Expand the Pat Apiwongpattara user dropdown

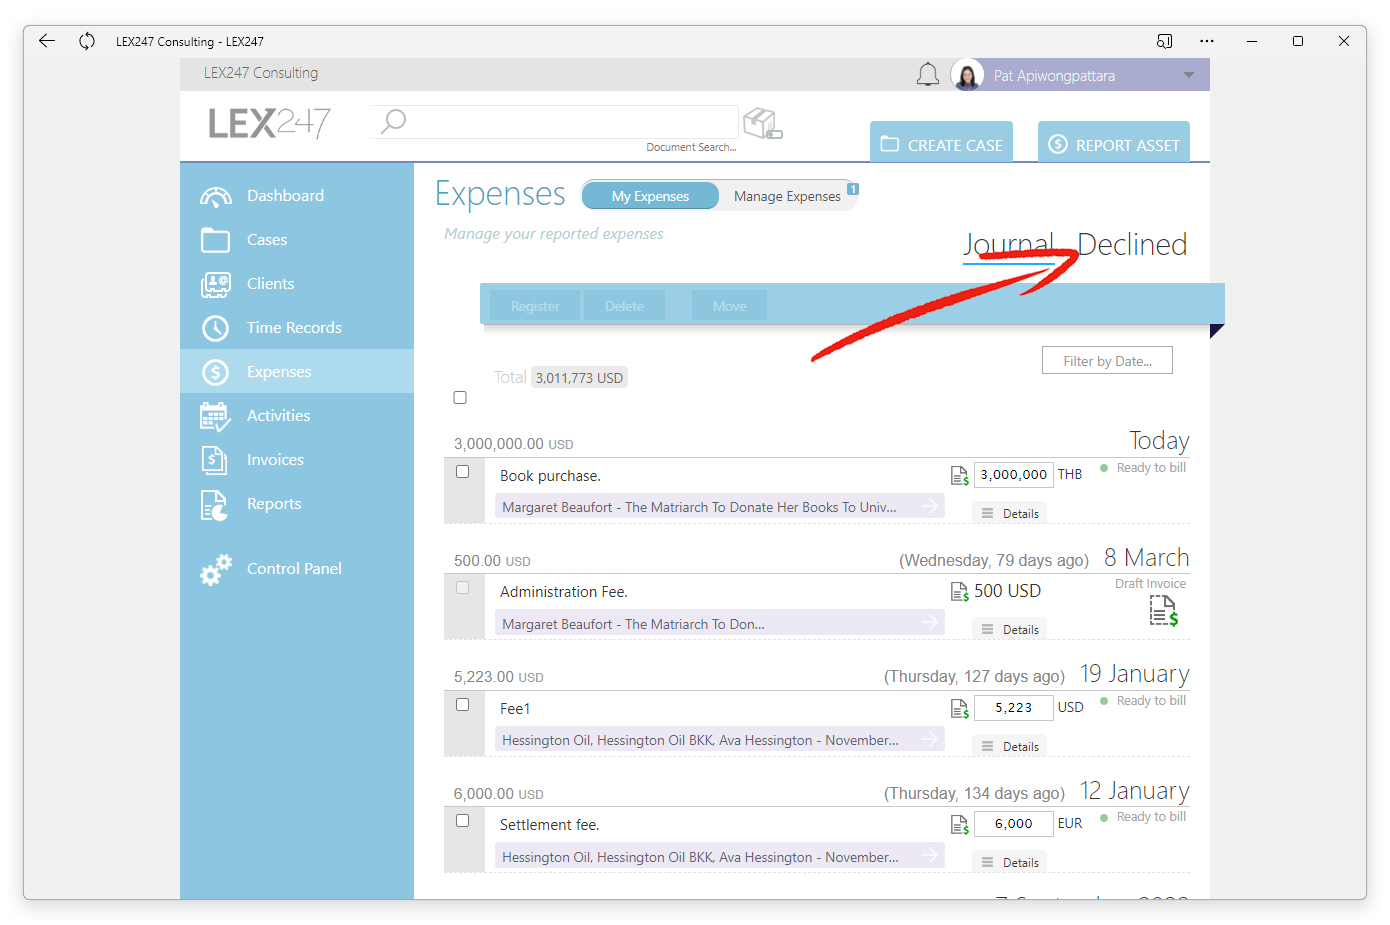pyautogui.click(x=1189, y=75)
